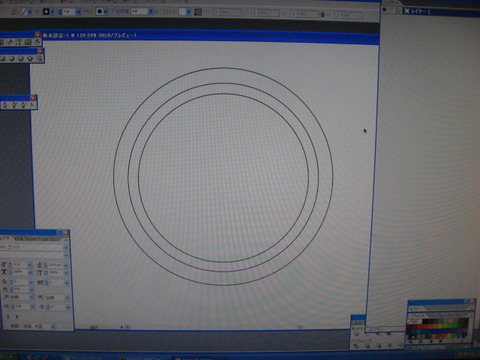Screen dimensions: 480x360
Task: Open the leading dropdown in Character panel
Action: point(66,265)
